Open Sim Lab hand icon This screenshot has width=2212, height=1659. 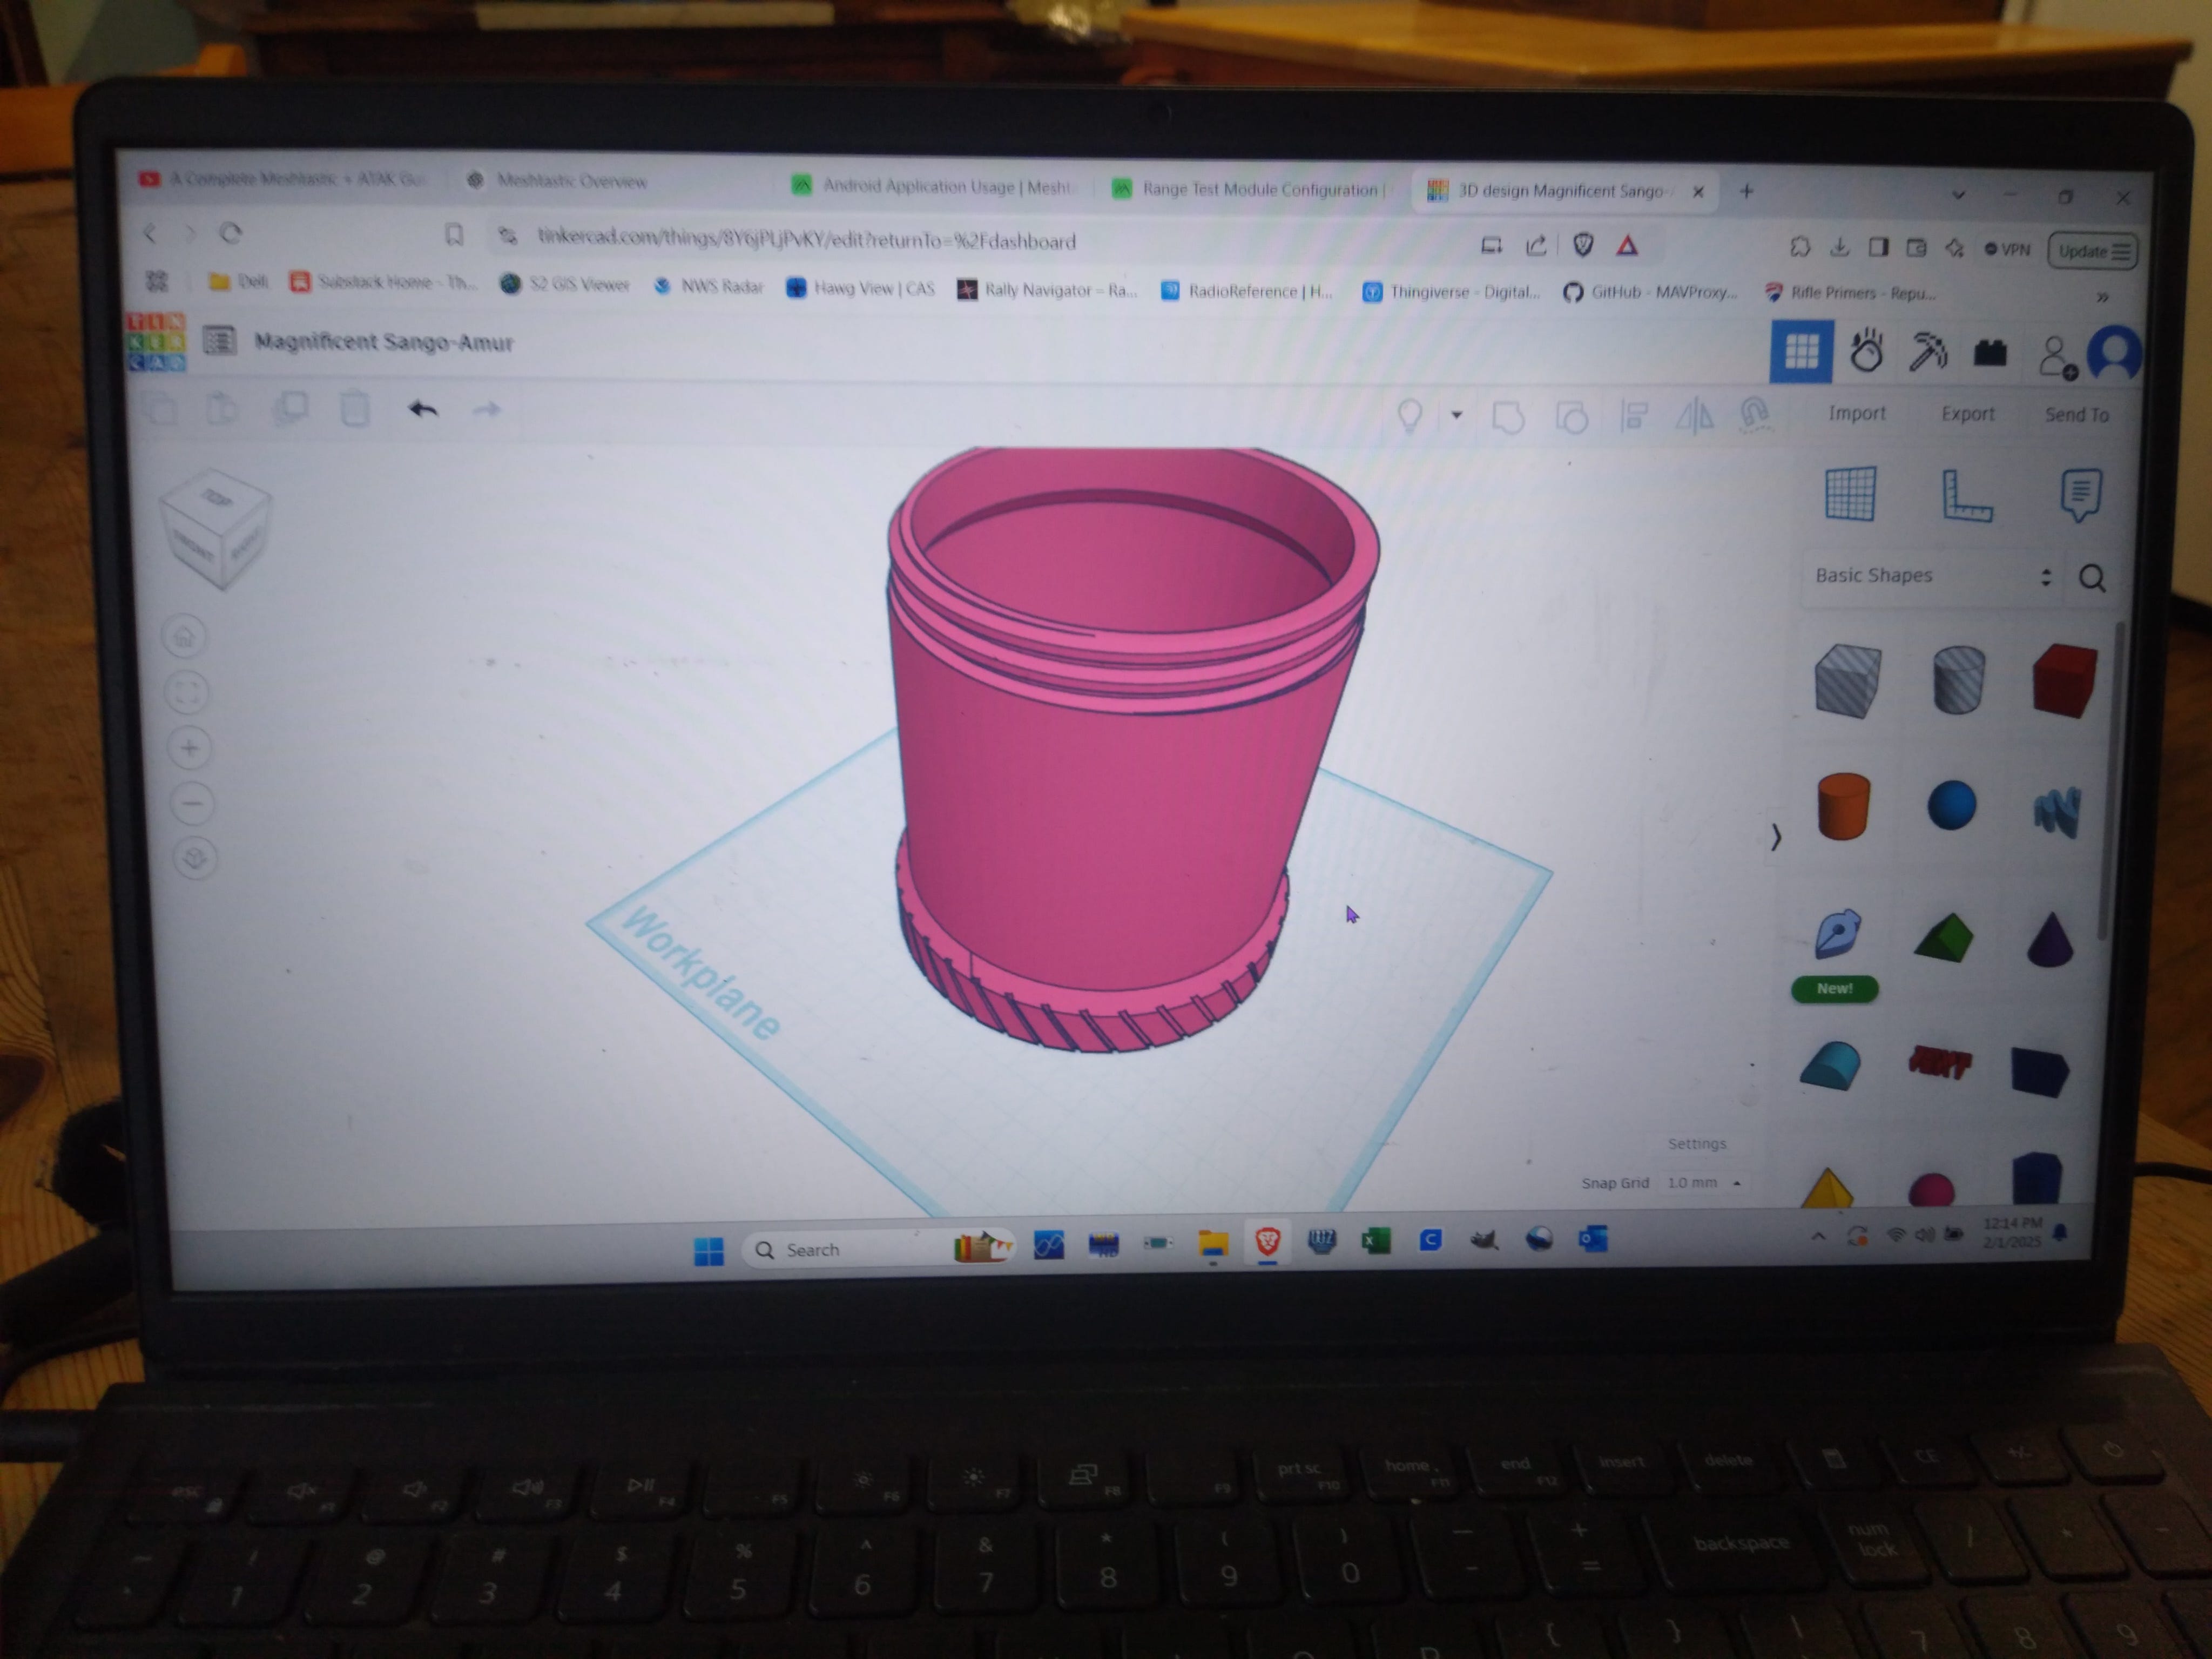(x=1866, y=352)
